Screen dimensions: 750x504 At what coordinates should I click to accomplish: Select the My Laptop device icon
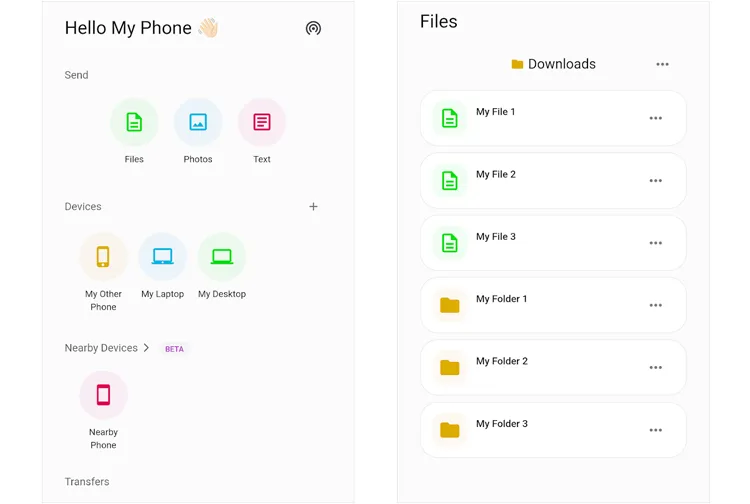(x=163, y=256)
